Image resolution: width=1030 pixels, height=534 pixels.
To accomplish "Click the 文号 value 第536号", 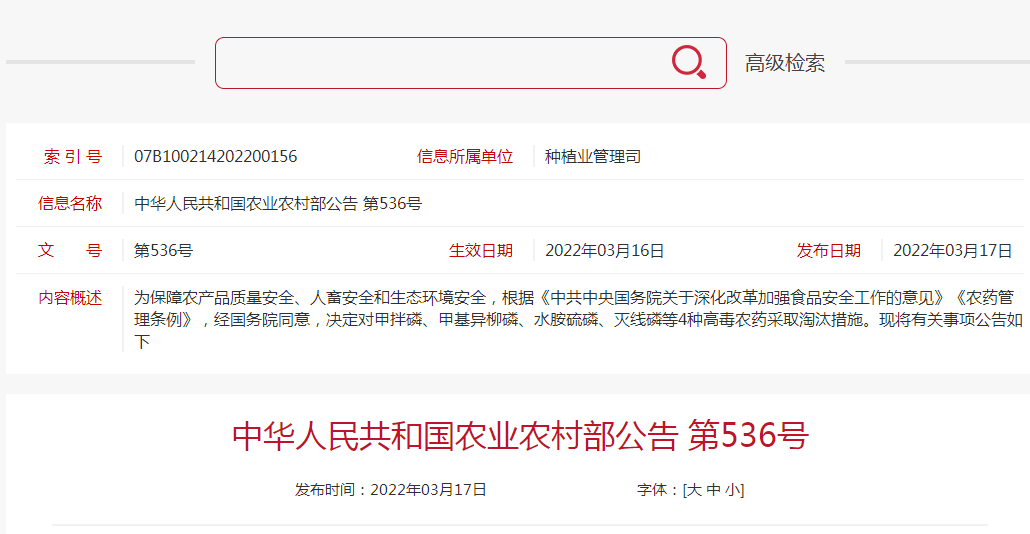I will (x=164, y=251).
